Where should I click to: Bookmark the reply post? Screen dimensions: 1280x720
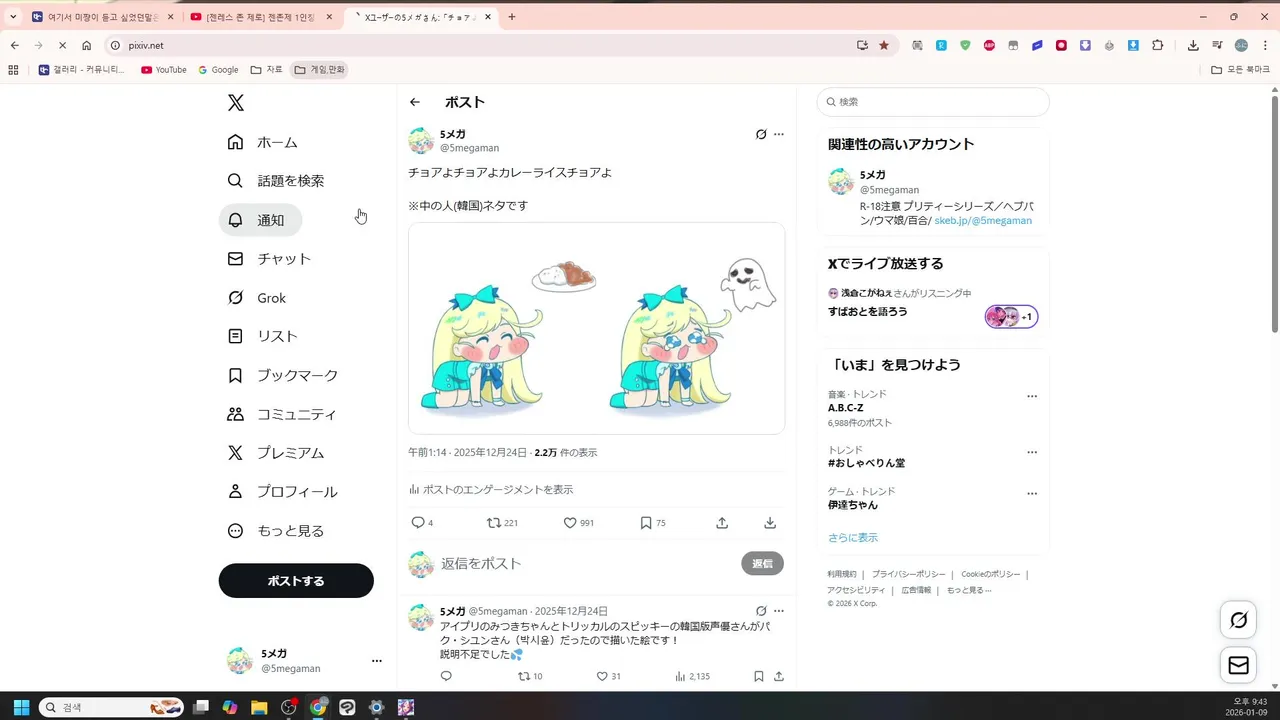pos(759,677)
